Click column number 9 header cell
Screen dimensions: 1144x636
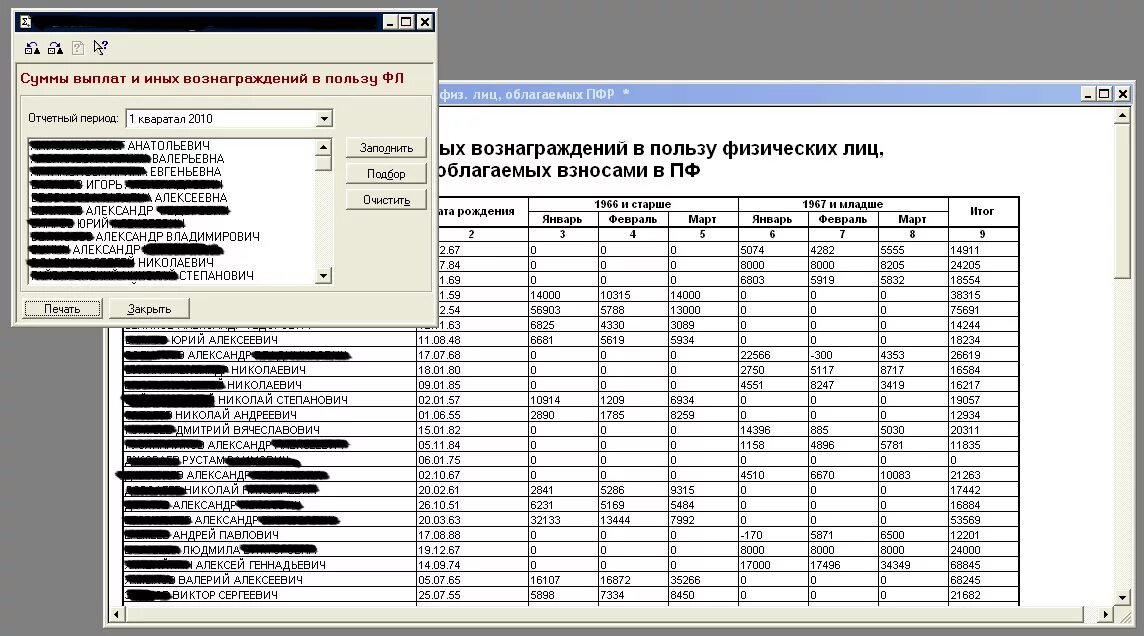tap(983, 234)
